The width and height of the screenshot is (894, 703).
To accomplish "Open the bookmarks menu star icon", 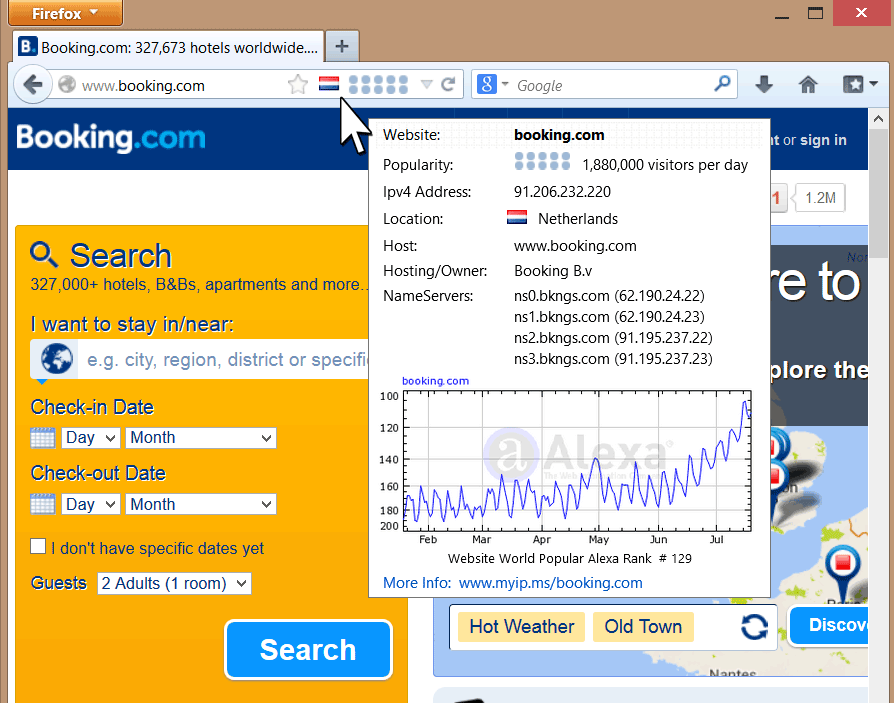I will (858, 85).
